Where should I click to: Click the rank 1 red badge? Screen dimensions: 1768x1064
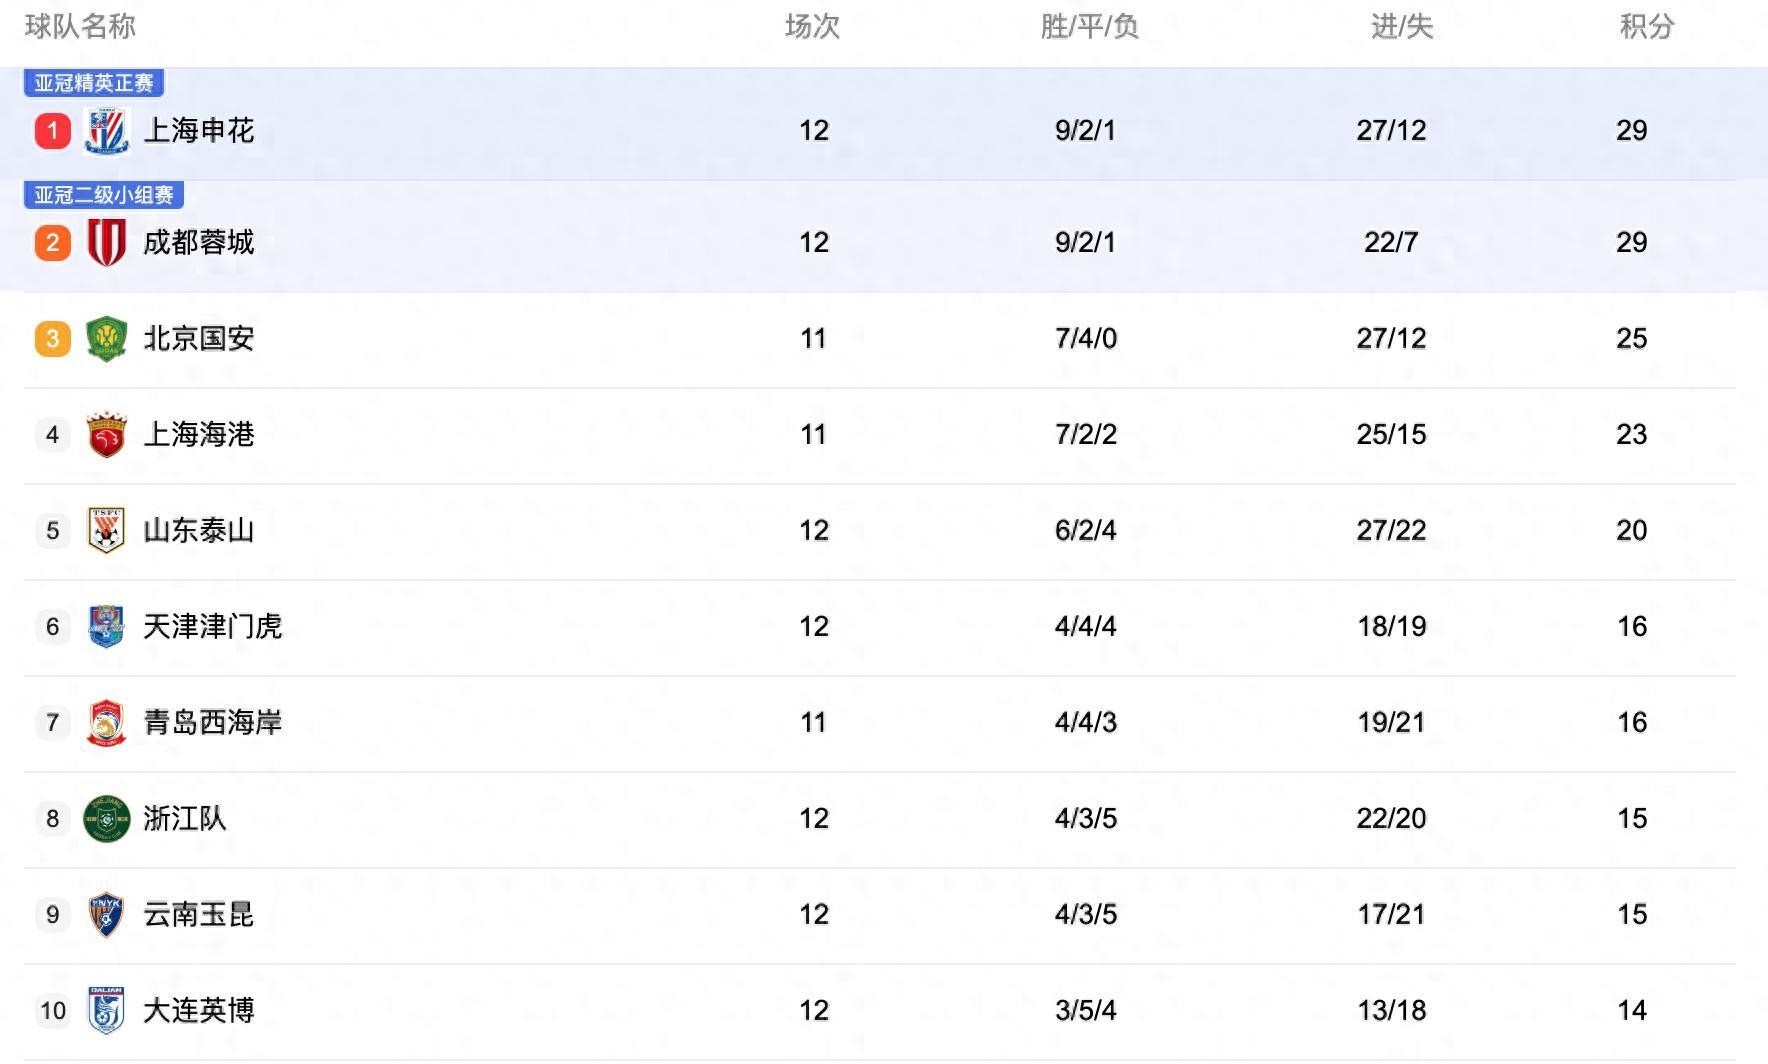point(53,131)
